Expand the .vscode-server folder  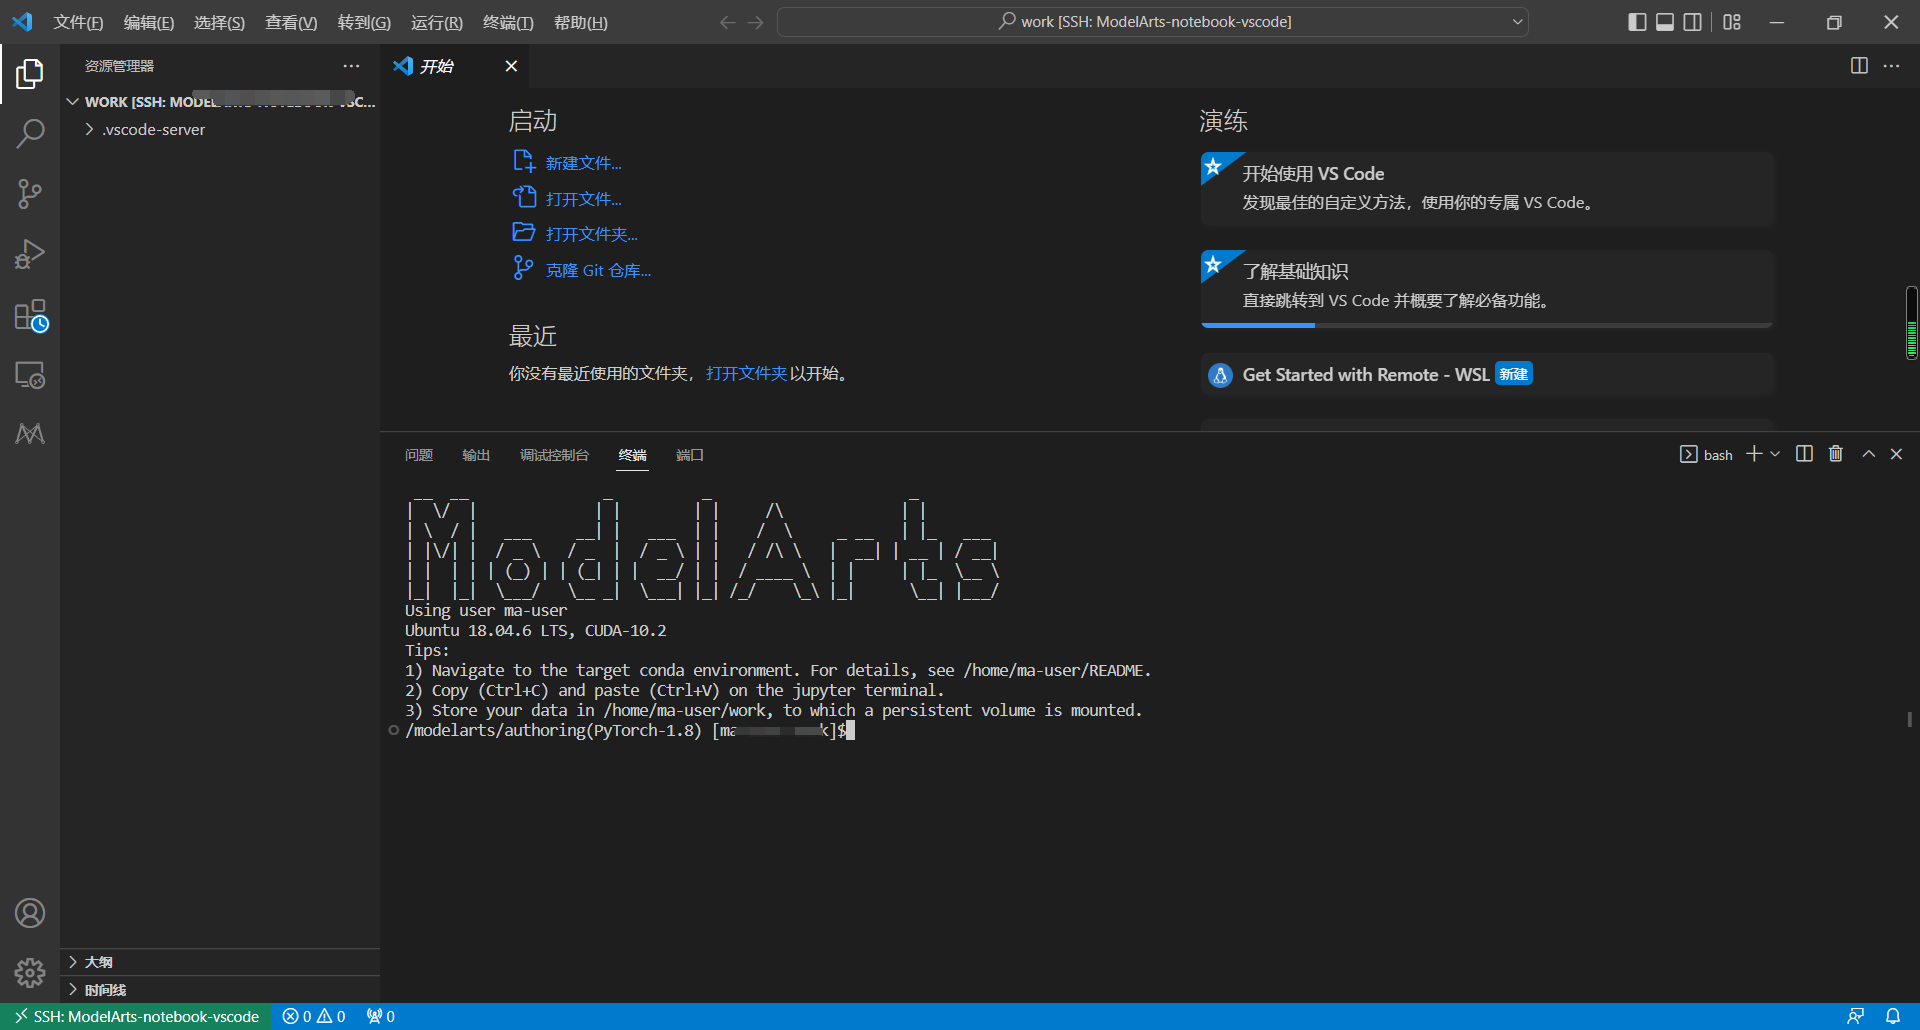point(220,130)
